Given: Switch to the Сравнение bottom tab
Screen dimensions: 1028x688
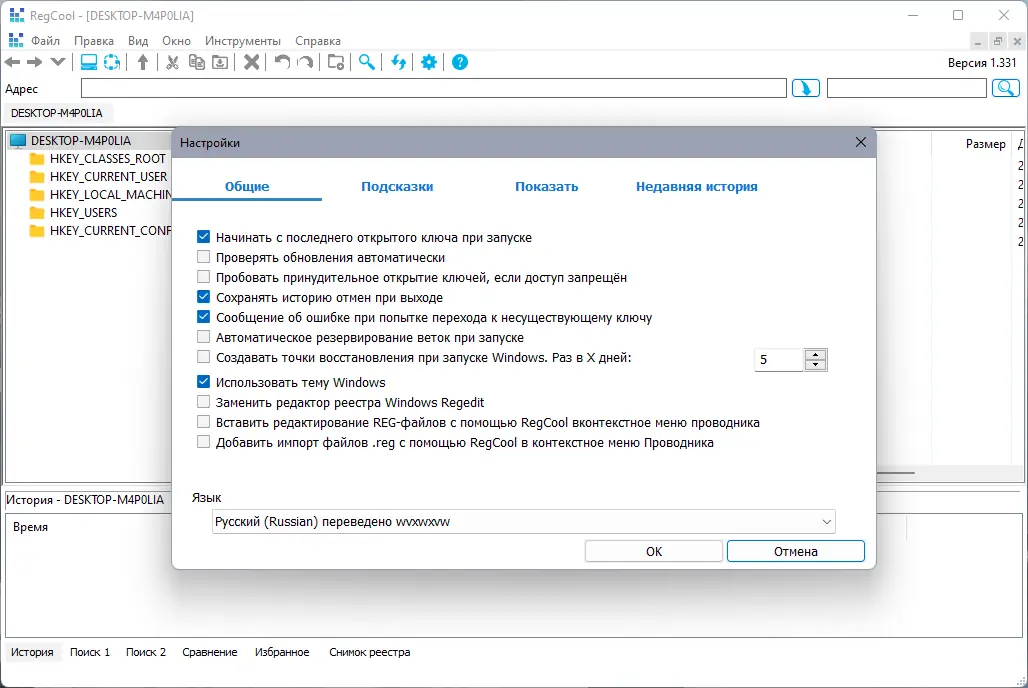Looking at the screenshot, I should point(210,652).
